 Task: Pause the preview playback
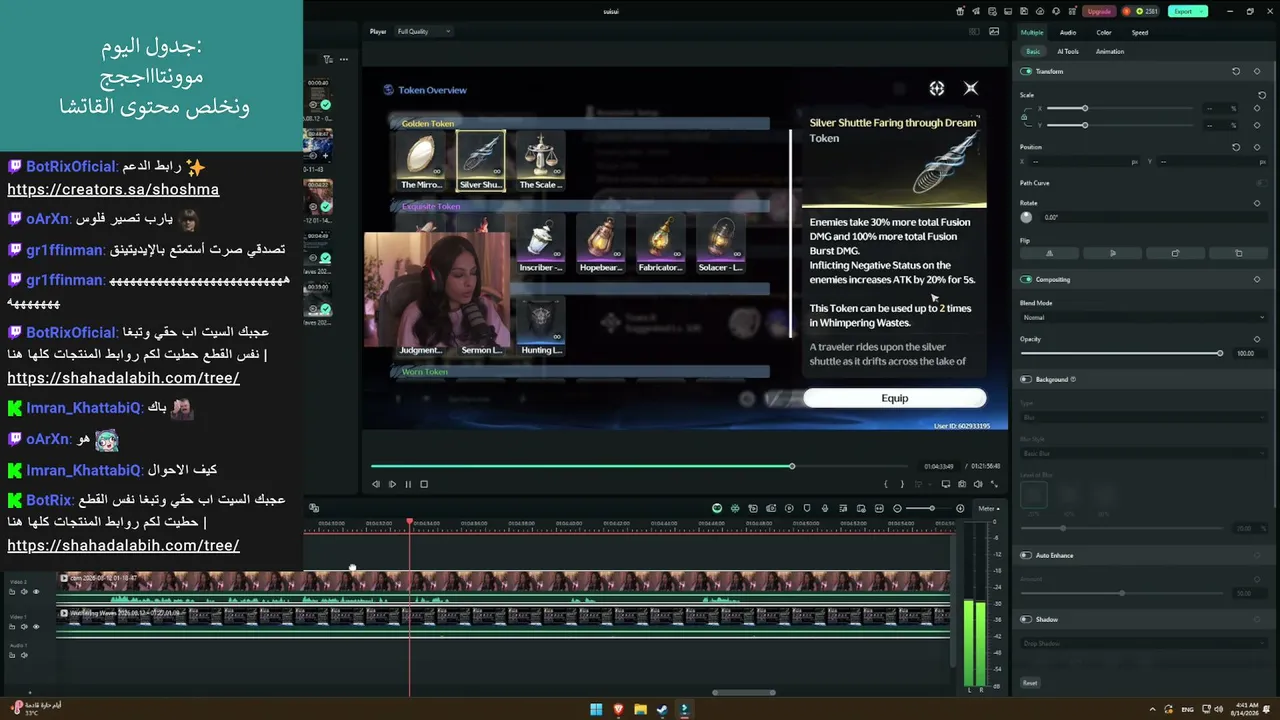[x=408, y=484]
